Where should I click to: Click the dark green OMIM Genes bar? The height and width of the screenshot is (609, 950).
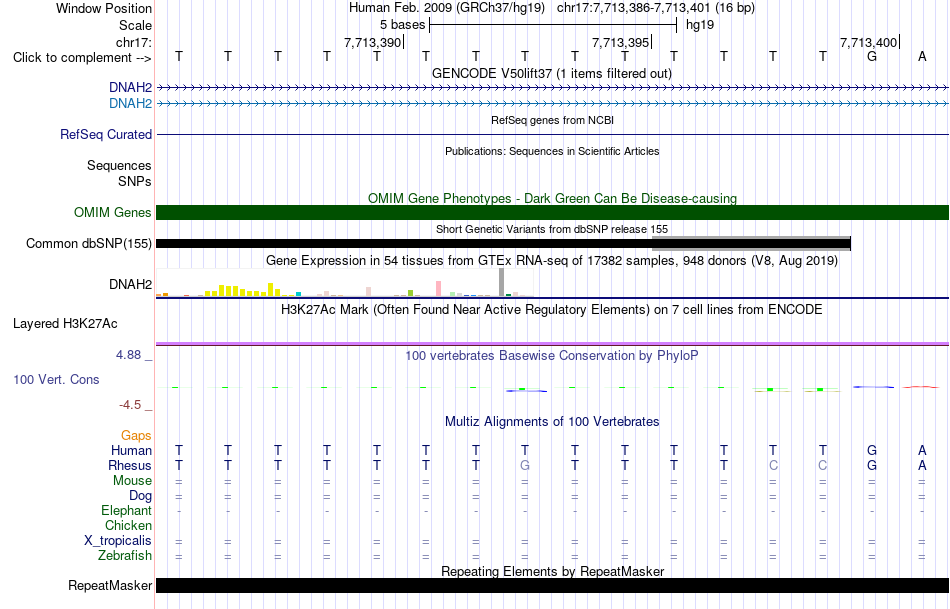(x=552, y=212)
